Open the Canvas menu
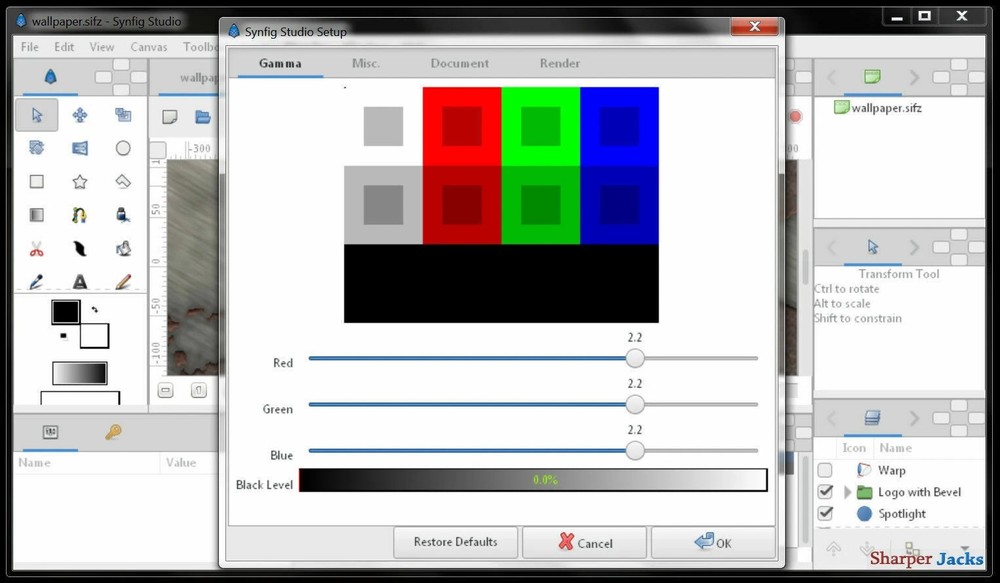 [149, 47]
